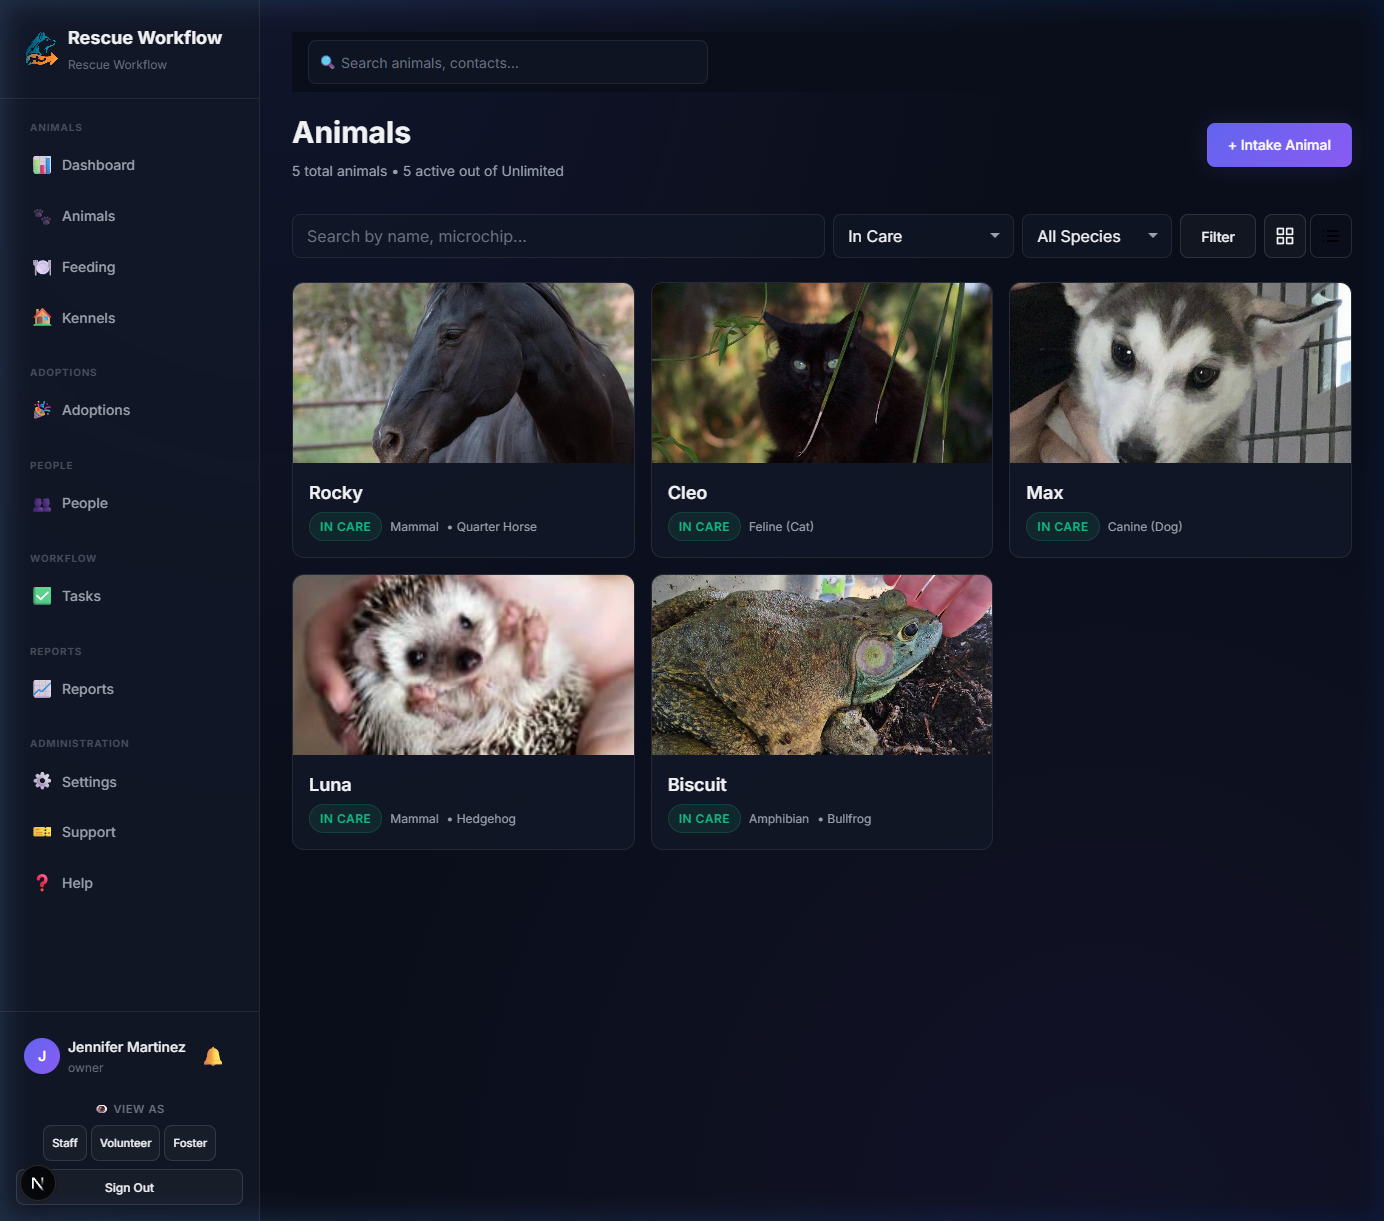Screen dimensions: 1384x1221
Task: Click the Tasks checkmark icon
Action: 42,596
